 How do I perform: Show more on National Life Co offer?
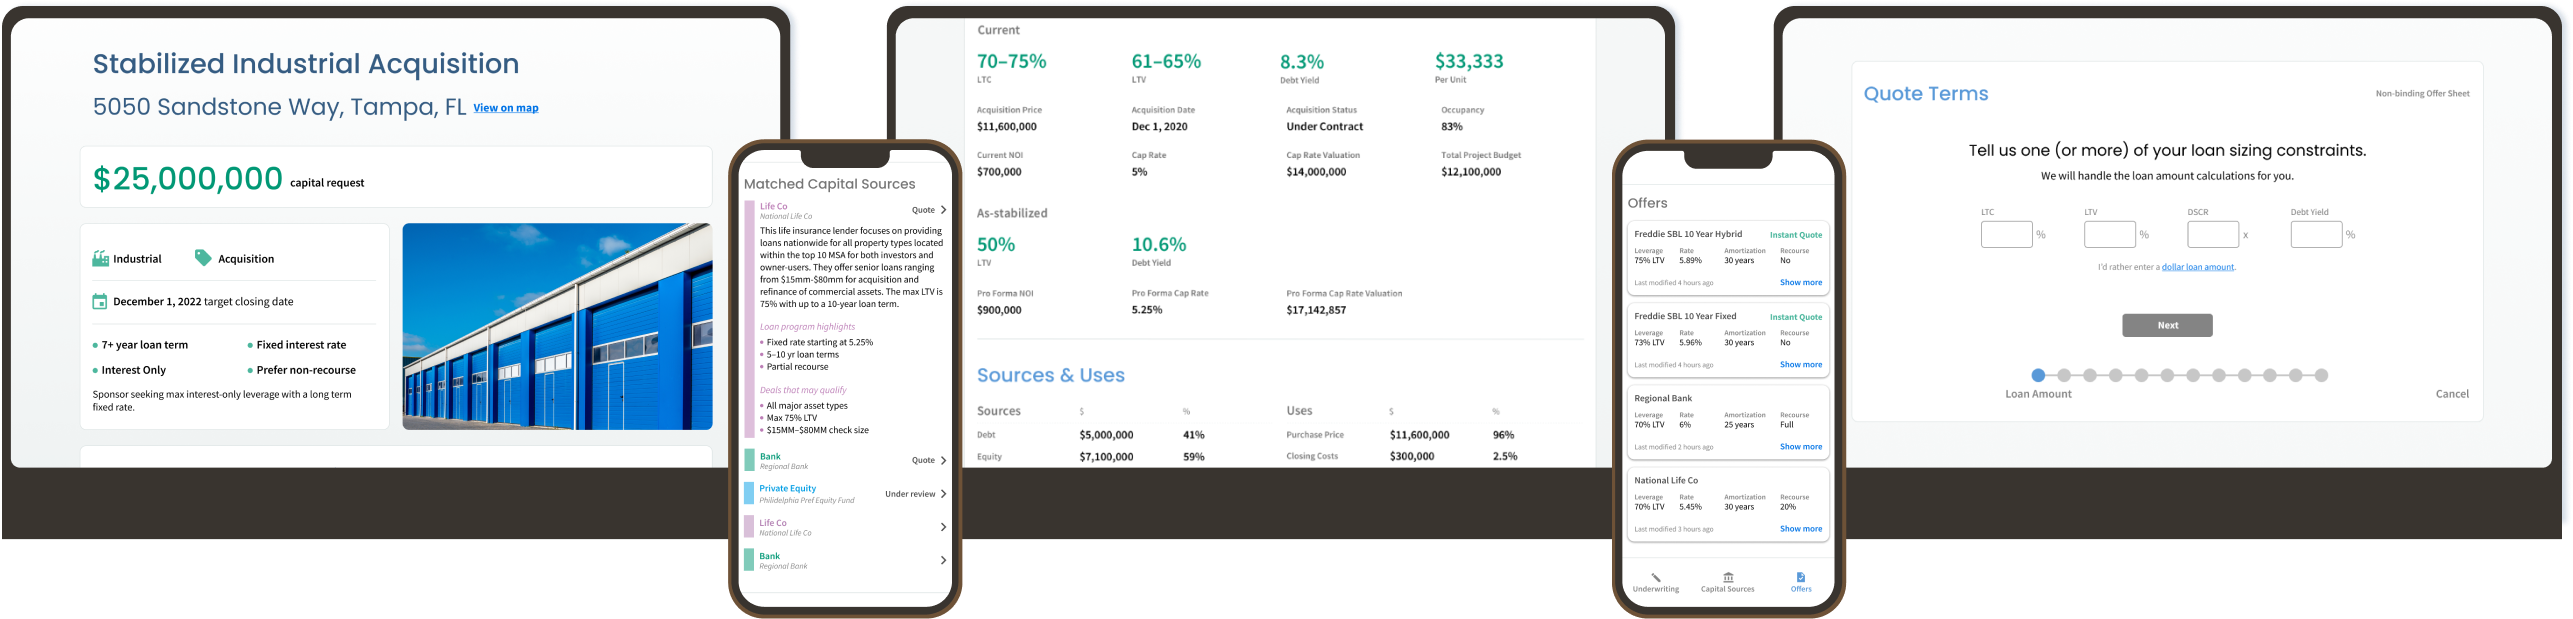pos(1800,529)
